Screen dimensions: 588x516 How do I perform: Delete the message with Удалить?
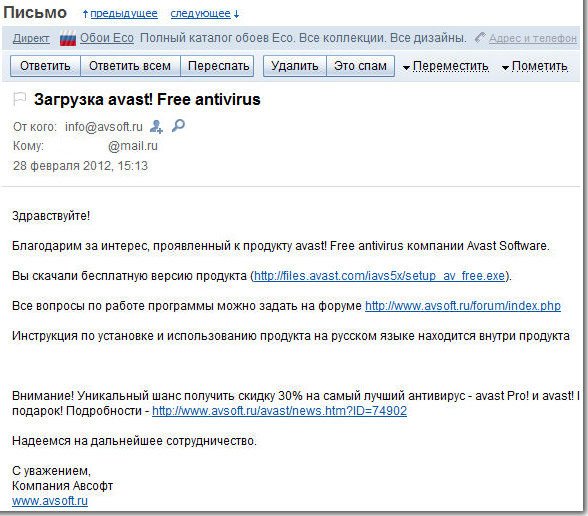pyautogui.click(x=295, y=66)
